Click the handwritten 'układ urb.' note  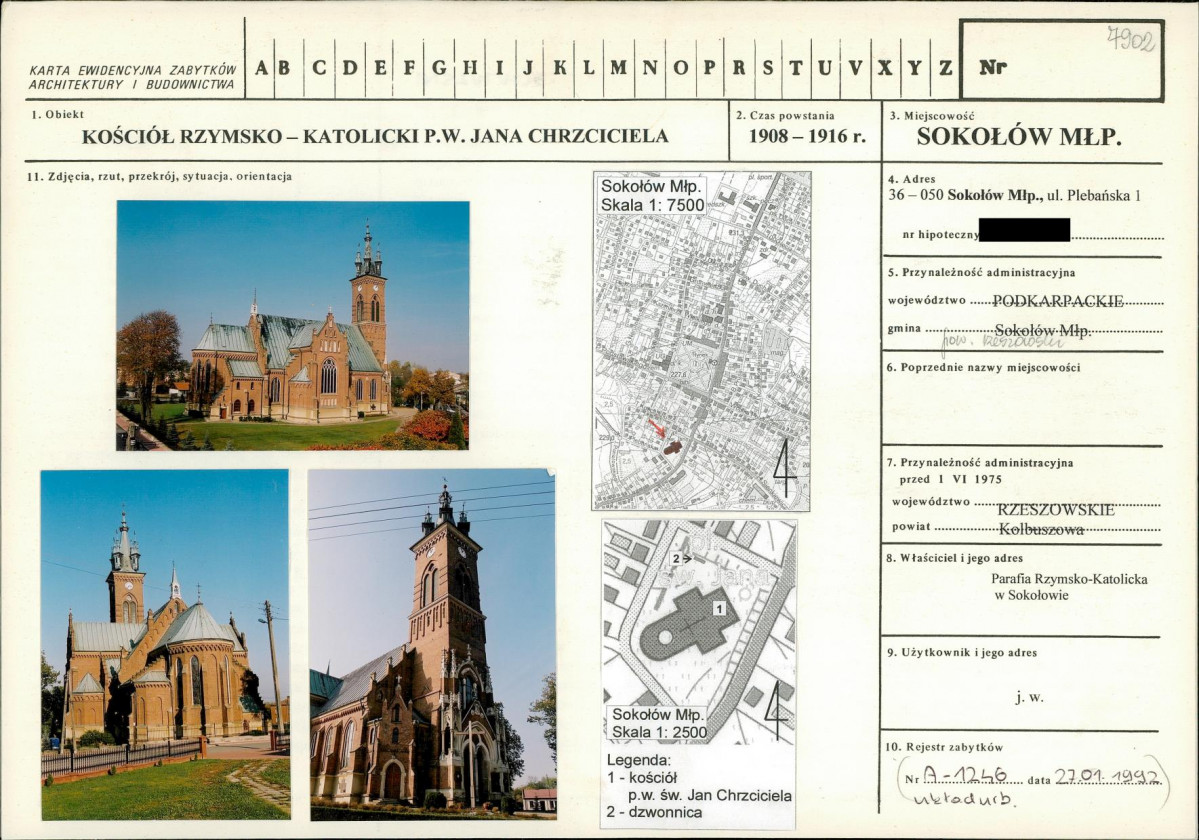tap(965, 799)
